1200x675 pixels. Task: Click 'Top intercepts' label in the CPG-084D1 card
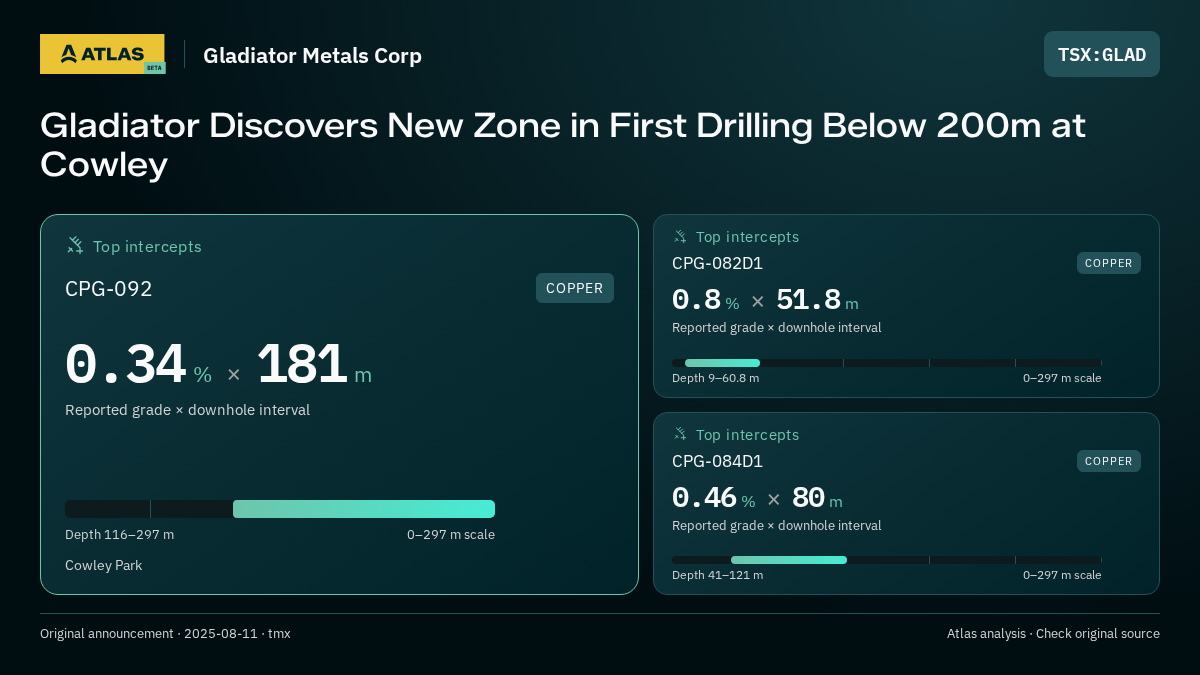(x=747, y=435)
